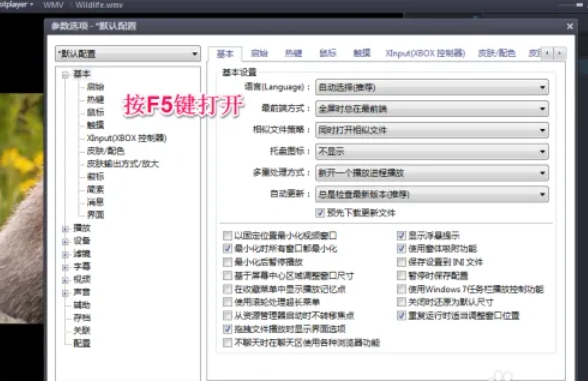Uncheck 预先下载更新文件 checkbox
This screenshot has width=588, height=381.
(x=320, y=213)
